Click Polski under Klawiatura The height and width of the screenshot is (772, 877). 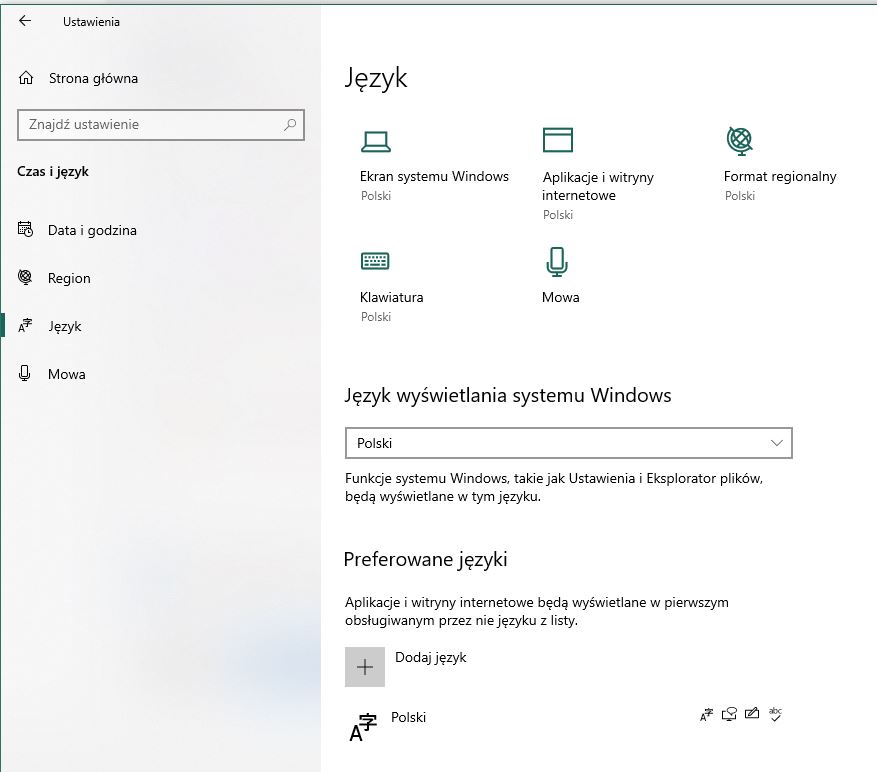click(376, 317)
